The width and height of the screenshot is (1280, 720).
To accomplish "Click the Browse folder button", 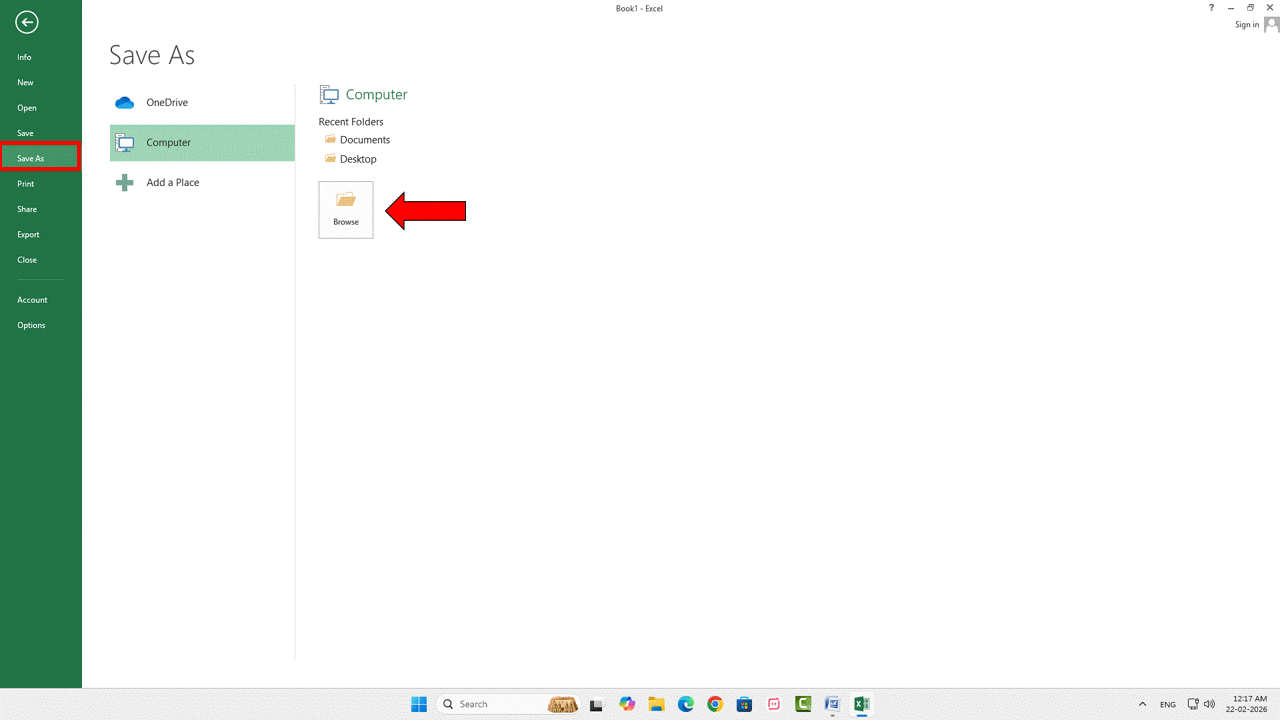I will point(346,209).
